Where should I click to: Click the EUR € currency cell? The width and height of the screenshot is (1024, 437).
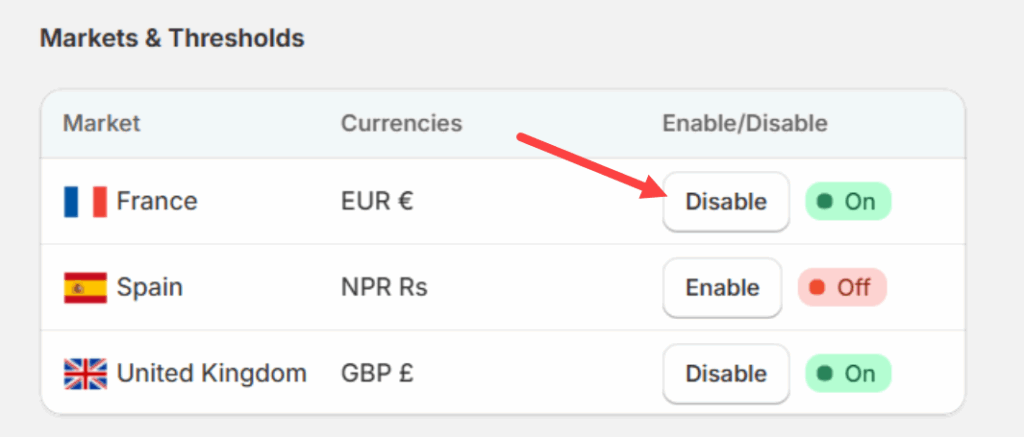377,202
